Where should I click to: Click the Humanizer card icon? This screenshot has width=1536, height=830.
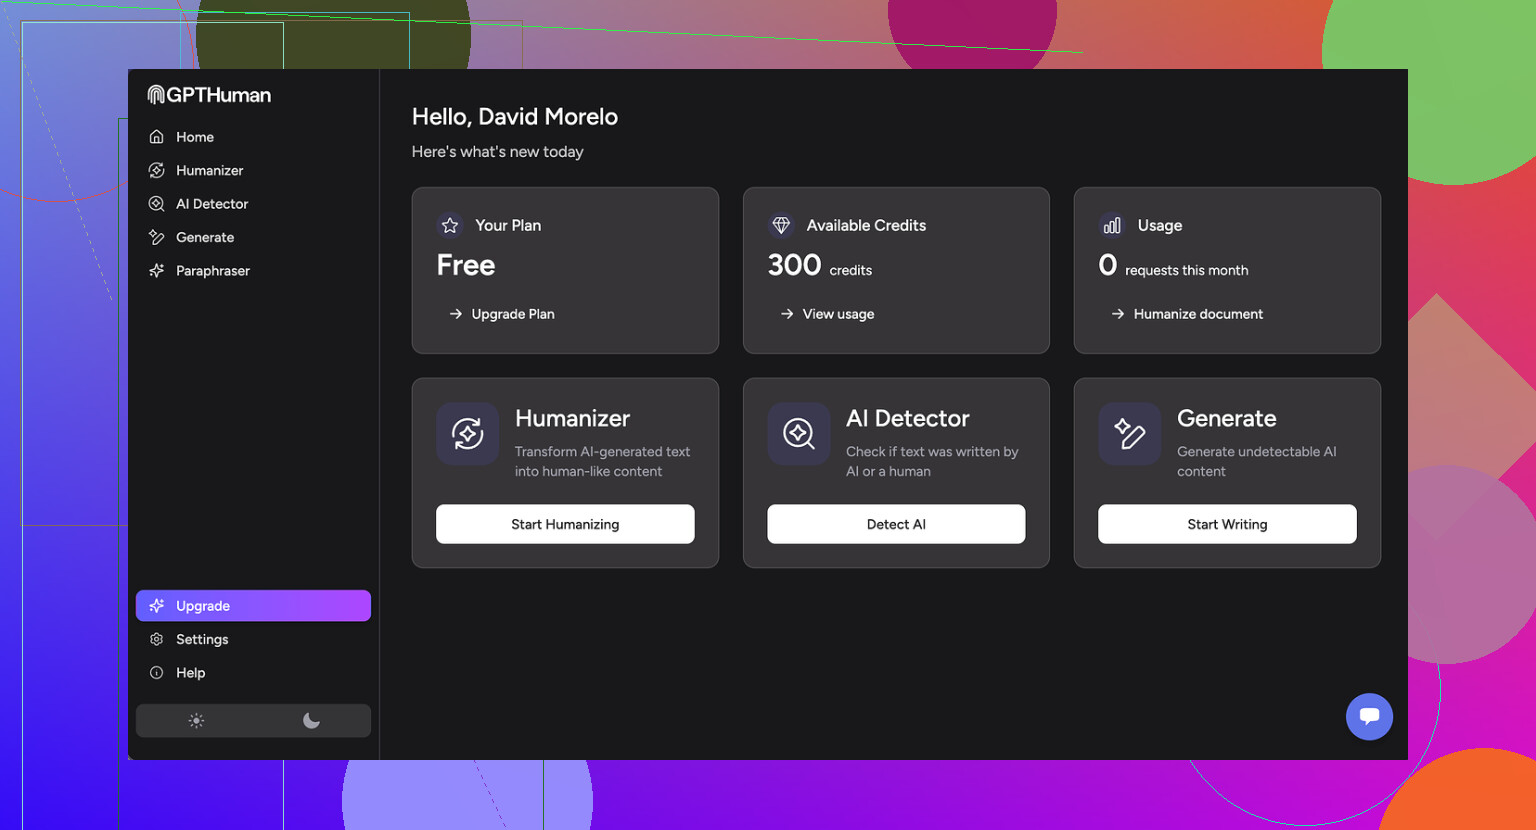[467, 434]
